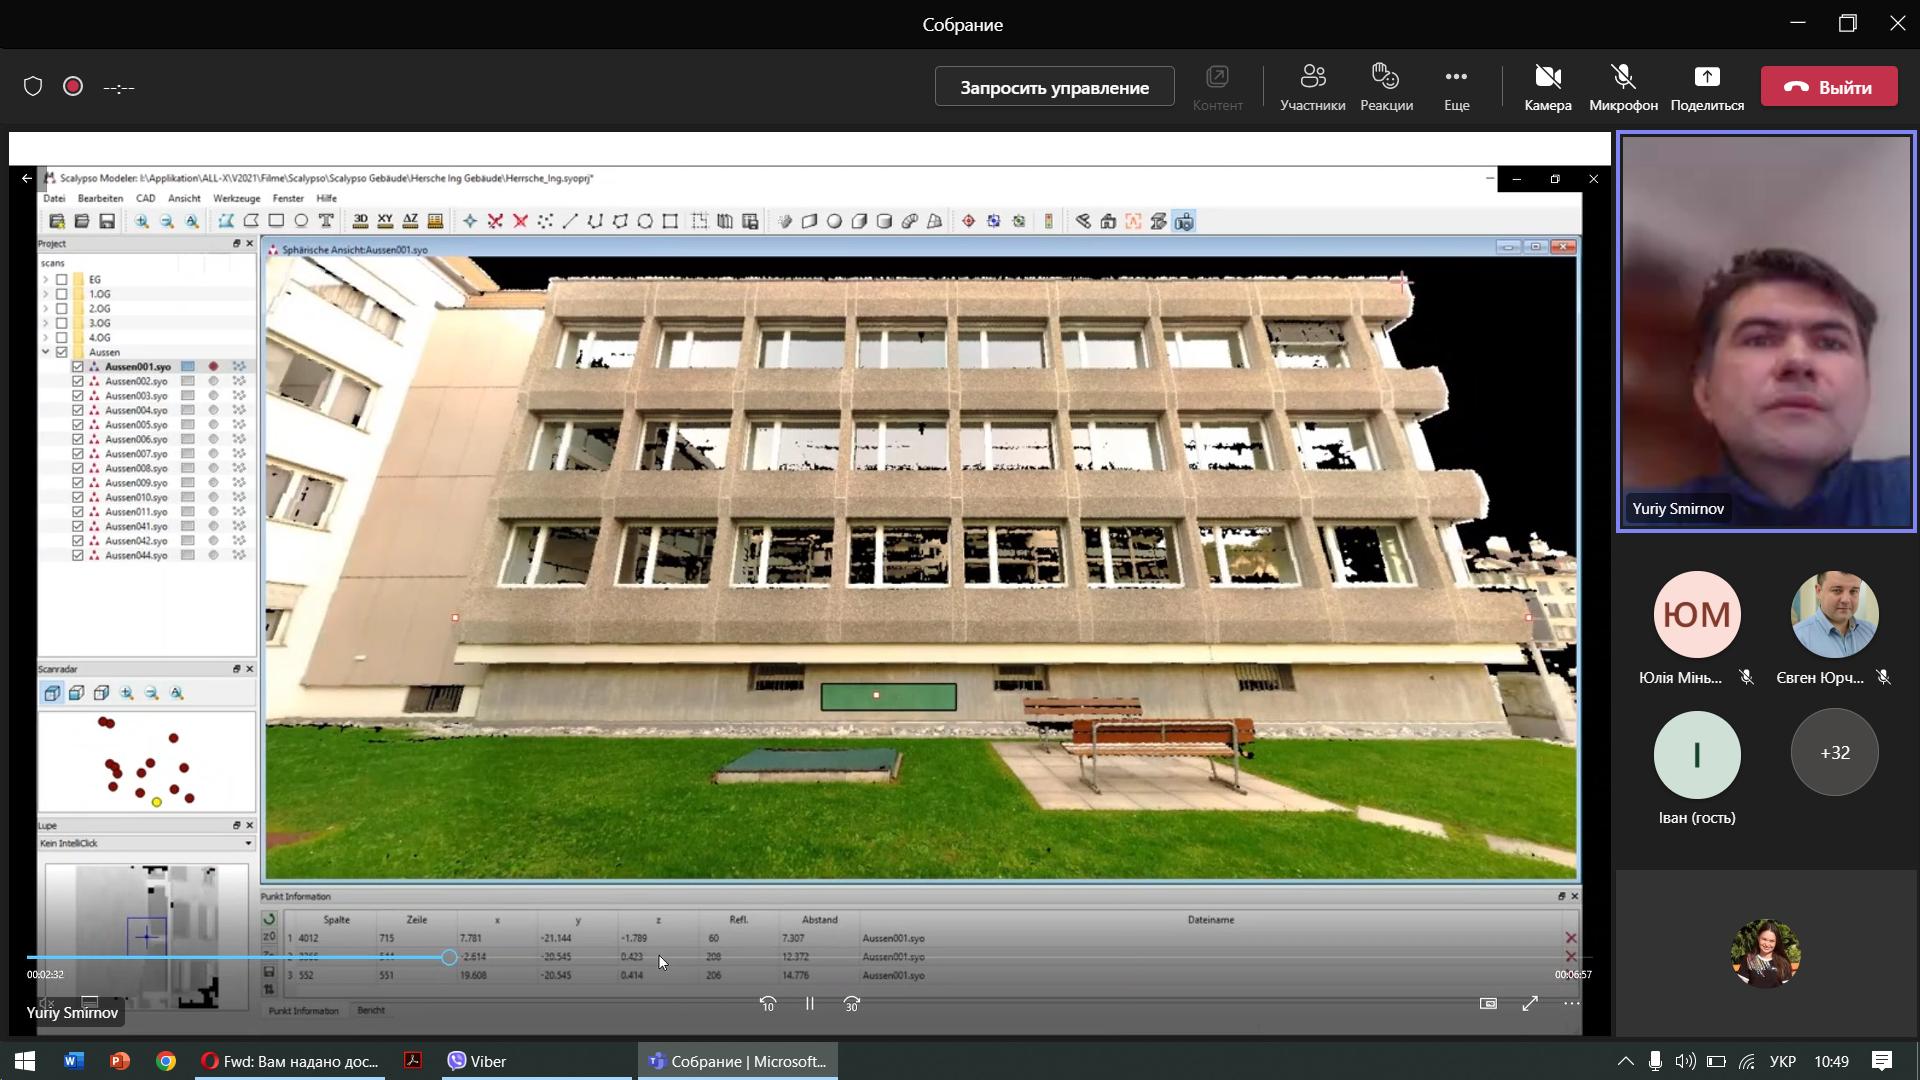Select the text tool icon in toolbar
The image size is (1920, 1080).
(326, 221)
